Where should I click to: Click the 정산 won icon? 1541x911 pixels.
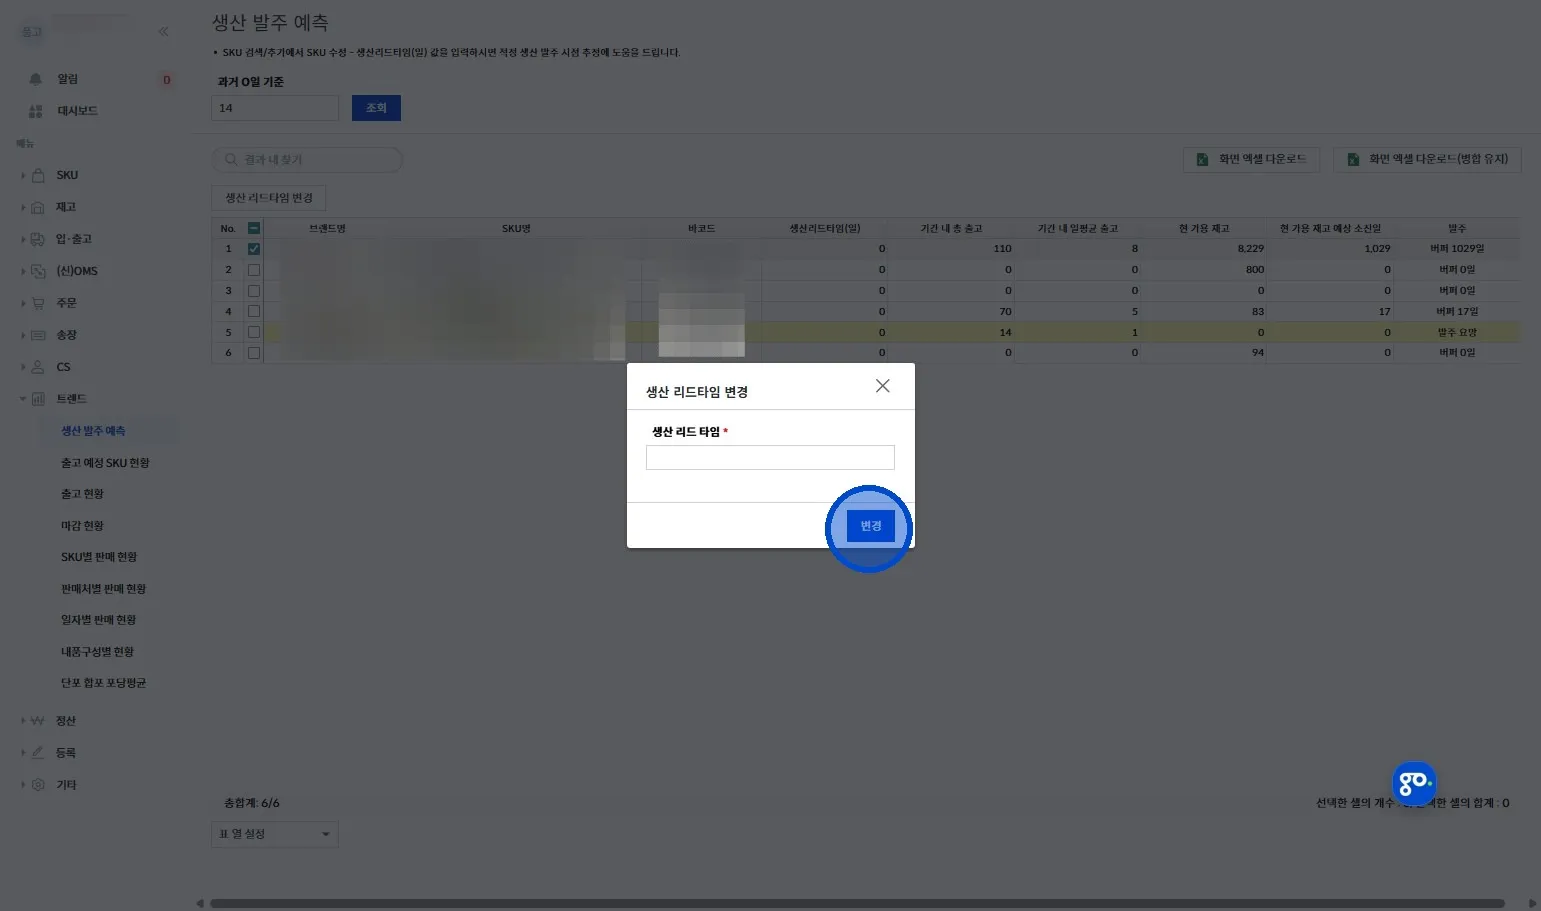tap(38, 721)
